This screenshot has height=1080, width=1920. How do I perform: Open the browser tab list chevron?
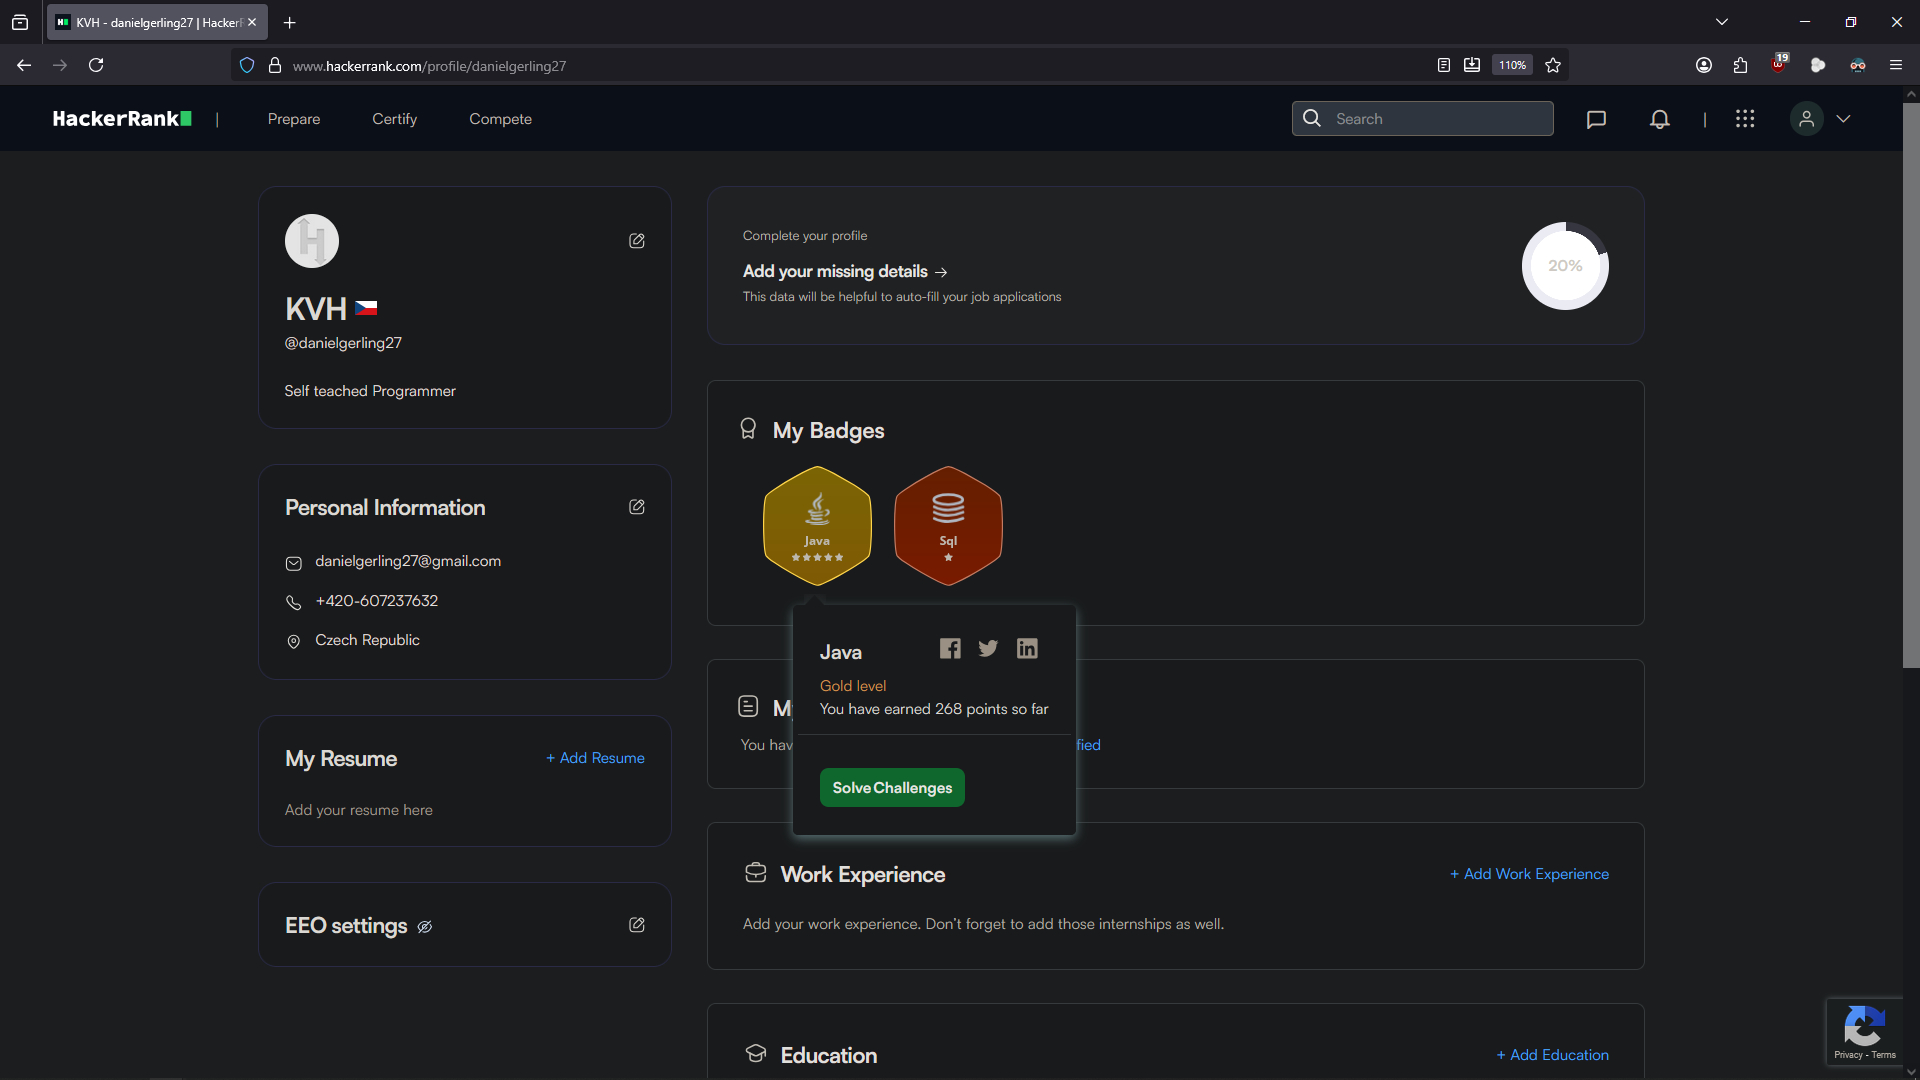pyautogui.click(x=1722, y=22)
